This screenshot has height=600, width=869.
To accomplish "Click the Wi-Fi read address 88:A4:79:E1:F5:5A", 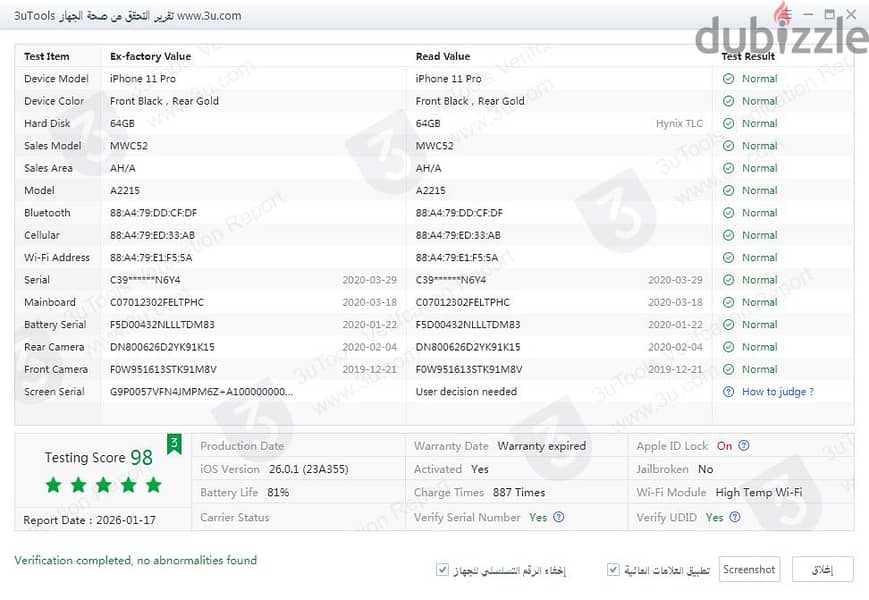I will pos(457,258).
